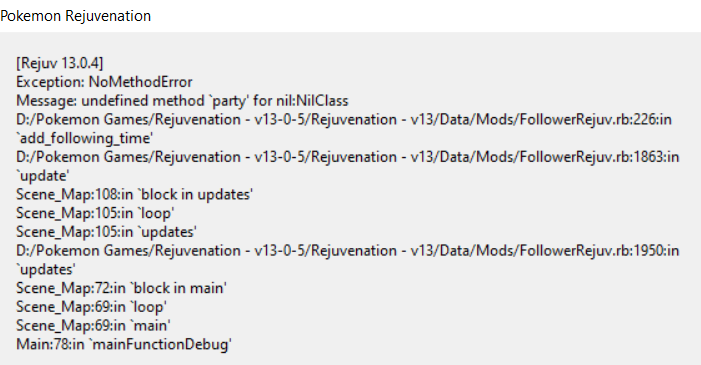Click Scene_Map:105 `loop' line

pos(95,213)
